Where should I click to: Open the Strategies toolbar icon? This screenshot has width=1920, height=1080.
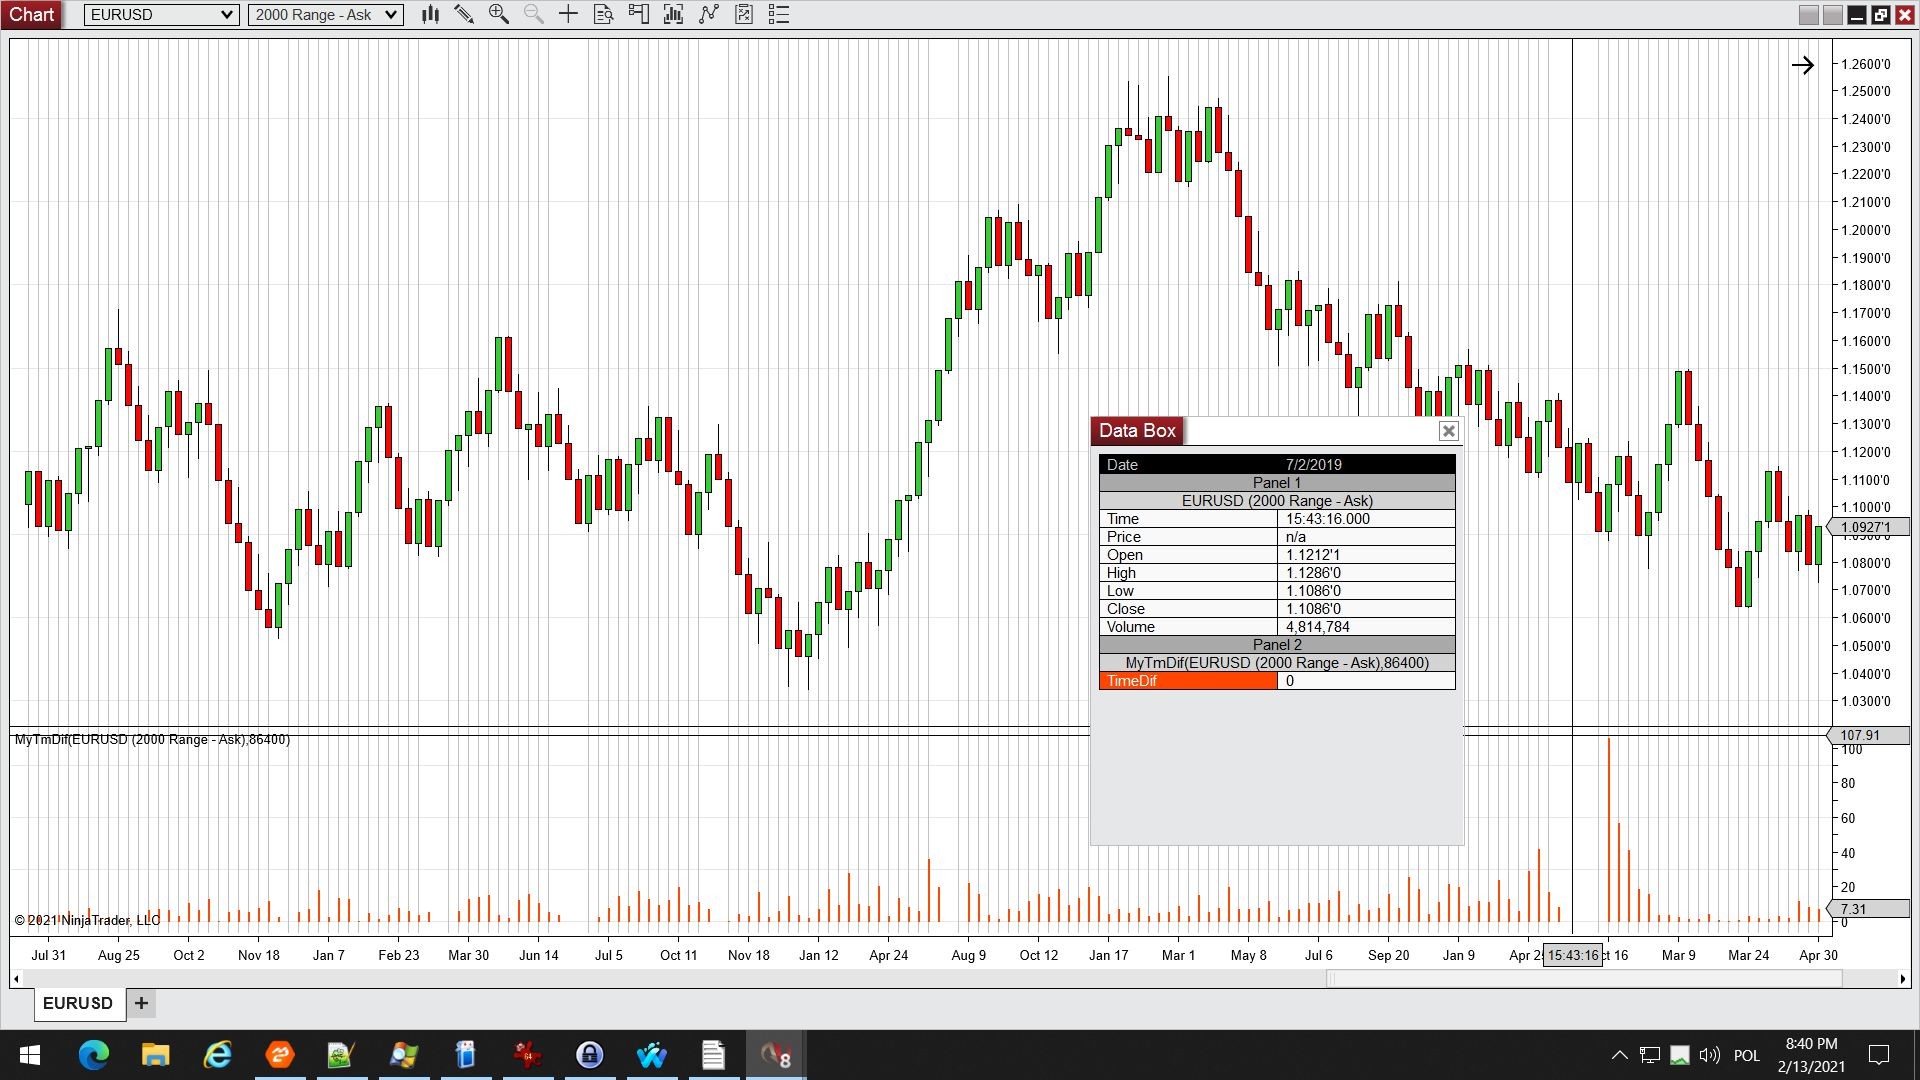[x=744, y=14]
